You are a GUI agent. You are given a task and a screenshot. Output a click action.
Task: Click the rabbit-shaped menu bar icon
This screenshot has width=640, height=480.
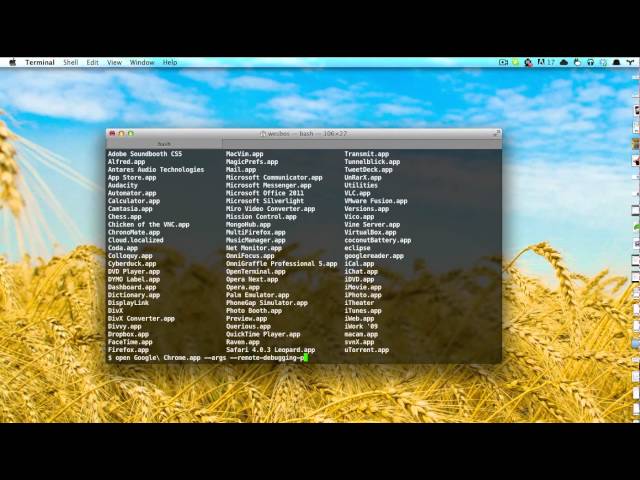coord(577,62)
